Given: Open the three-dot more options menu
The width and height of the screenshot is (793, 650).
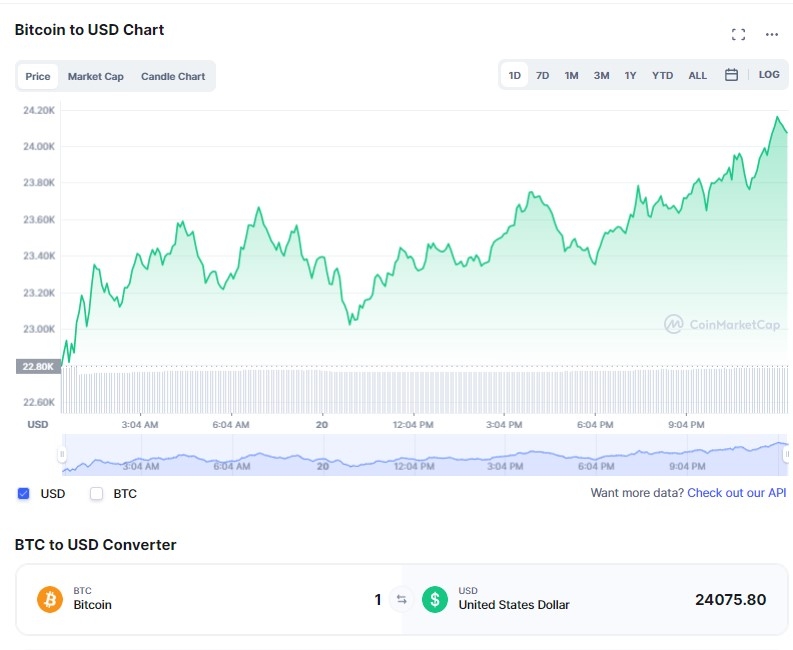Looking at the screenshot, I should [x=771, y=35].
